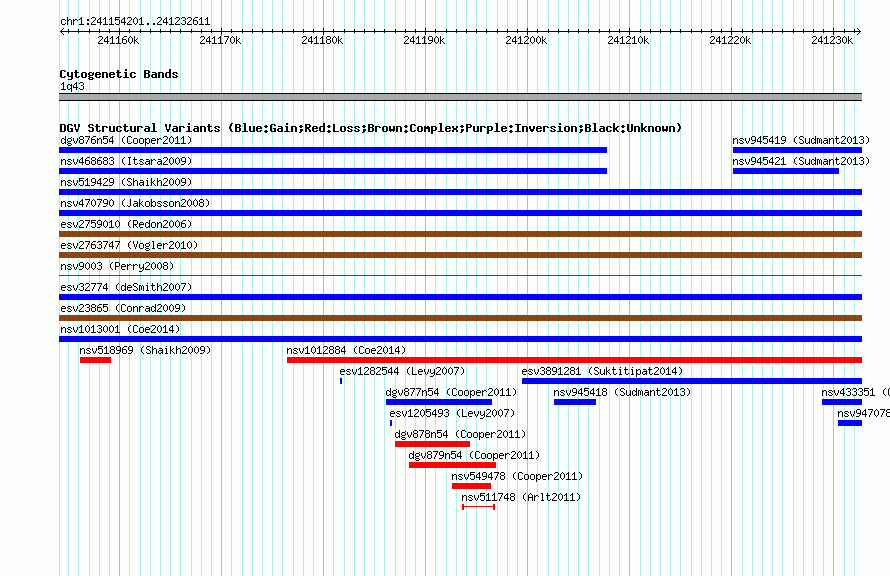
Task: Click blue bar under nsv945418
Action: [575, 402]
